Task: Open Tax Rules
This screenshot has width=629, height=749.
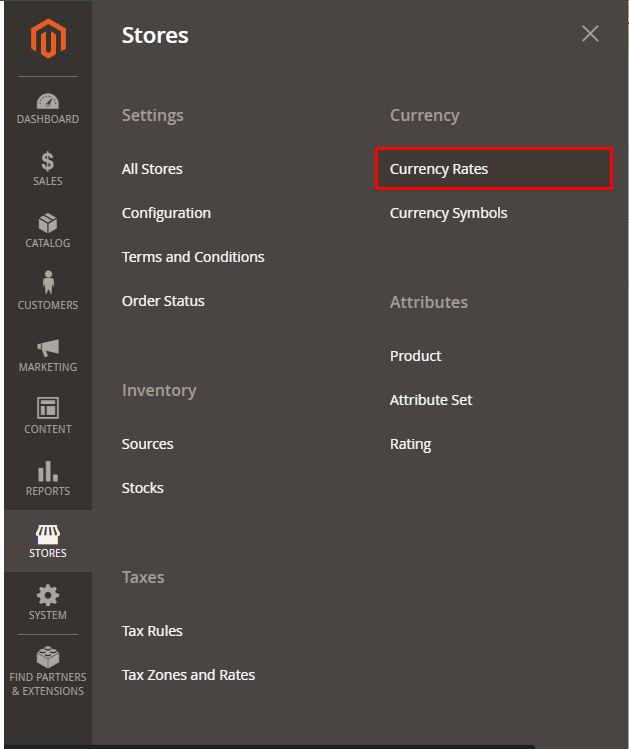Action: coord(152,631)
